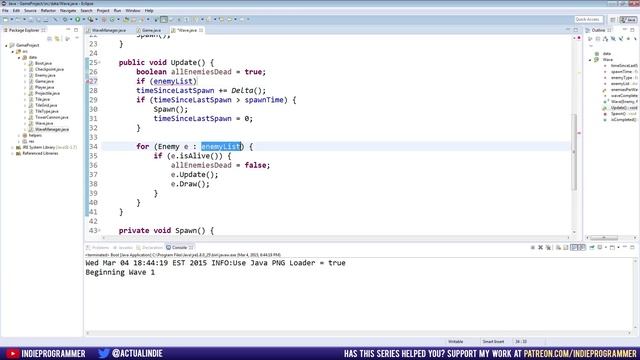The width and height of the screenshot is (640, 360).
Task: Click Remove Launch X icon in Console
Action: coord(540,247)
